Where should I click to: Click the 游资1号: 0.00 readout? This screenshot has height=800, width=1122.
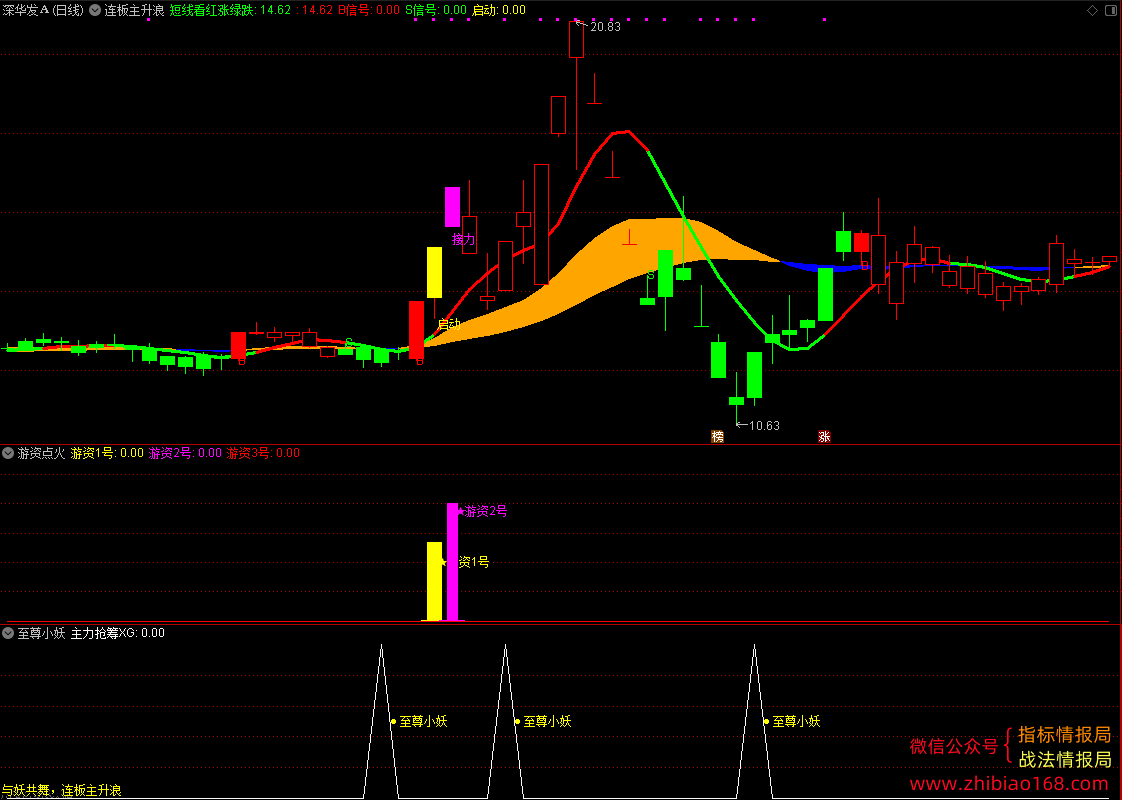[x=107, y=453]
